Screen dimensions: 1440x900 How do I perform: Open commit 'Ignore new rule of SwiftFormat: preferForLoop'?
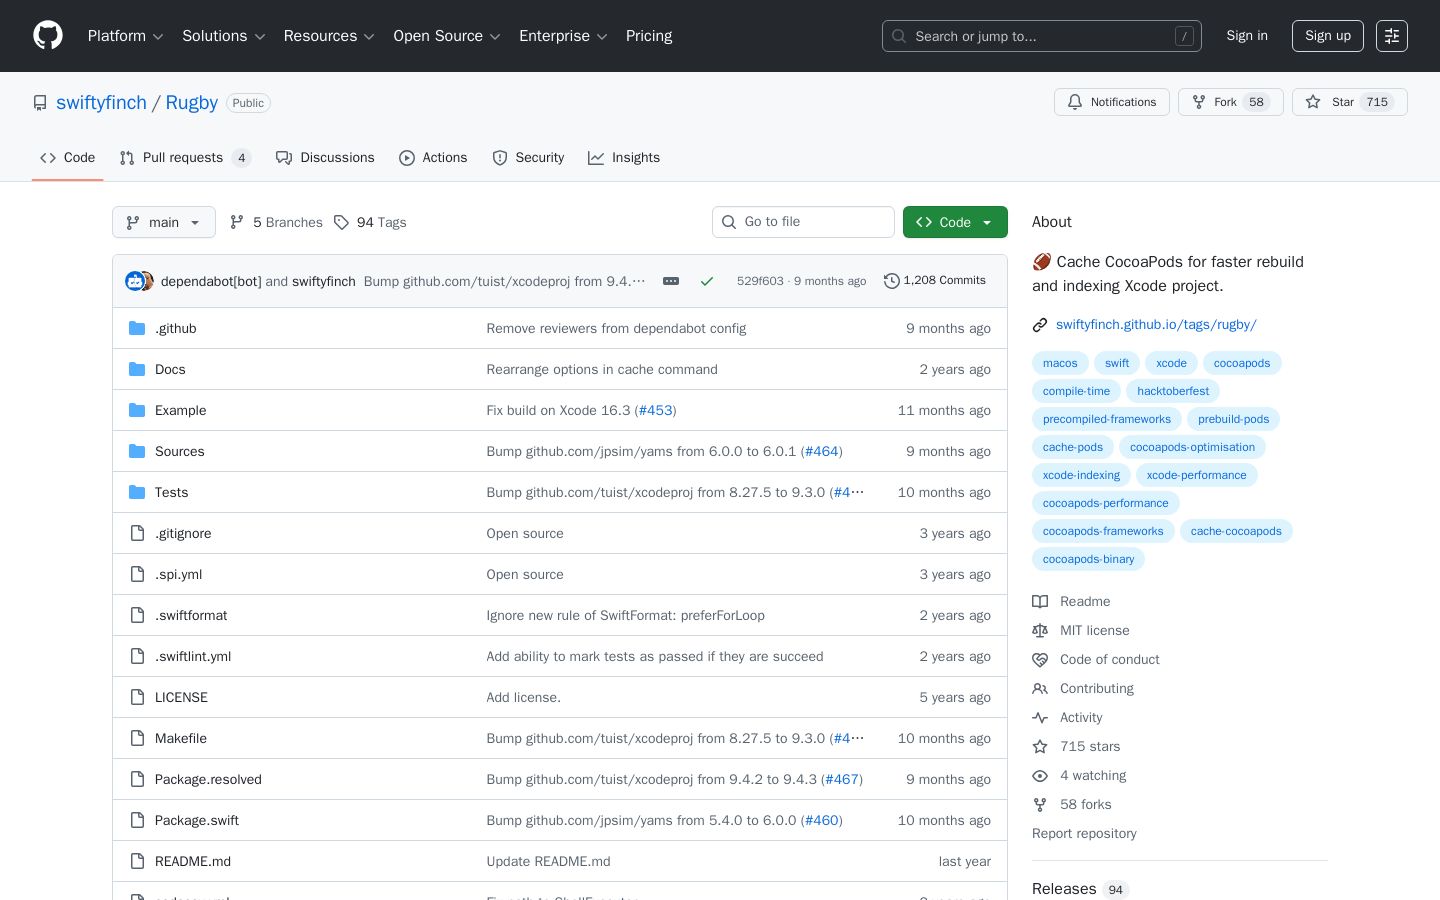[625, 615]
